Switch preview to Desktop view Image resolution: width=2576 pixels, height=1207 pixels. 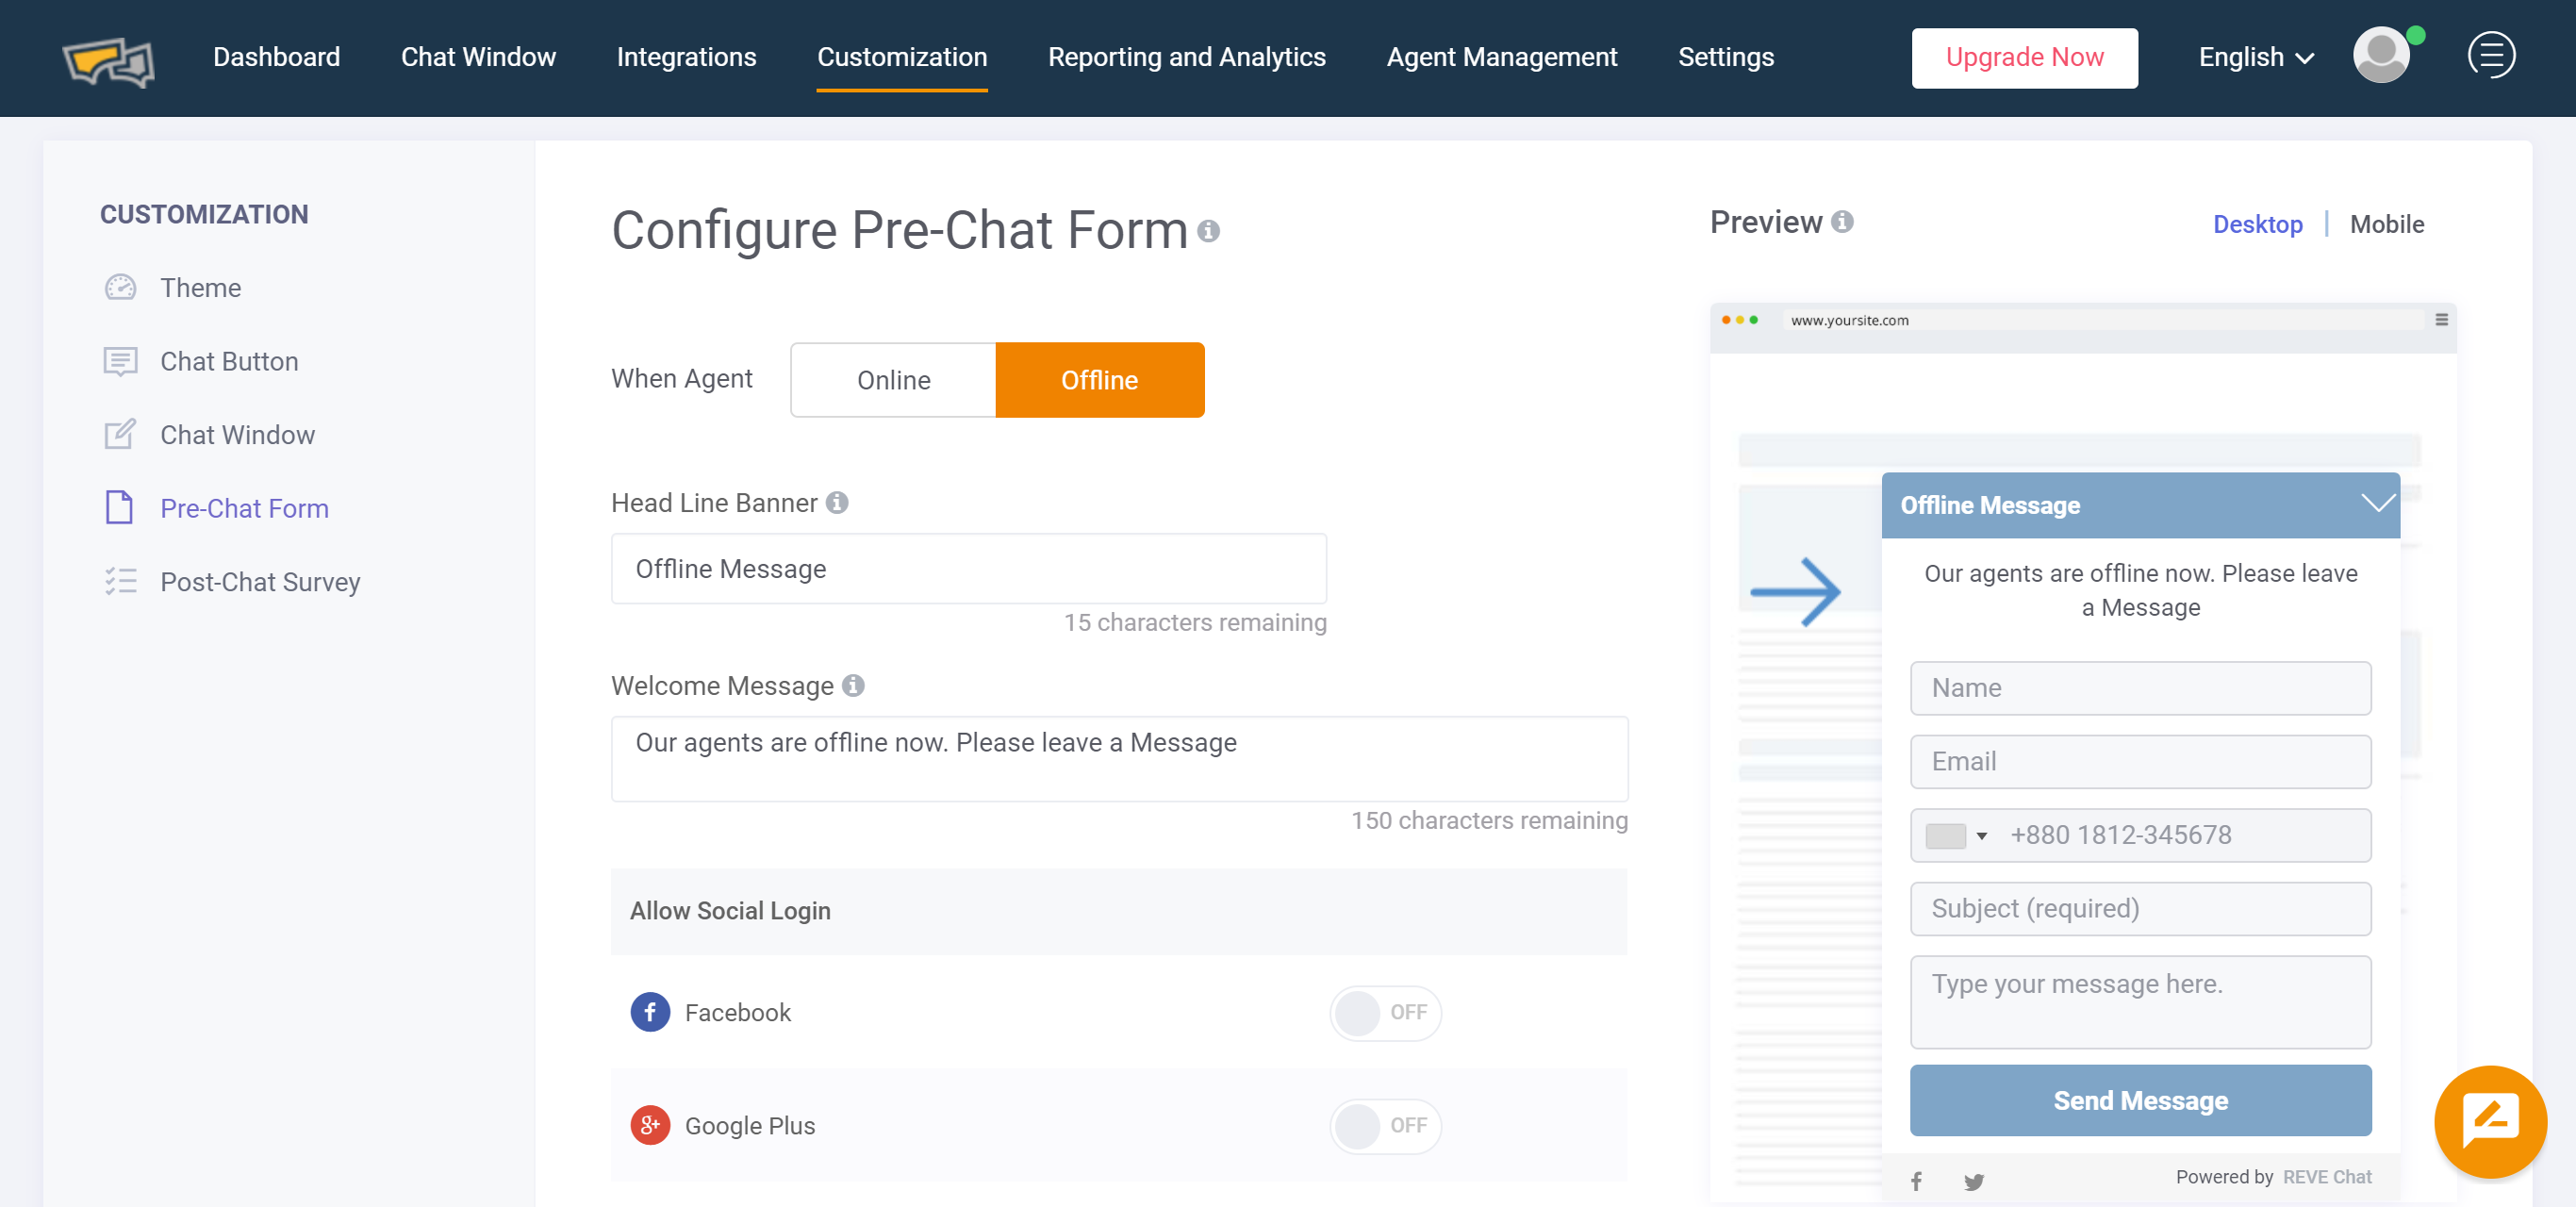point(2257,224)
